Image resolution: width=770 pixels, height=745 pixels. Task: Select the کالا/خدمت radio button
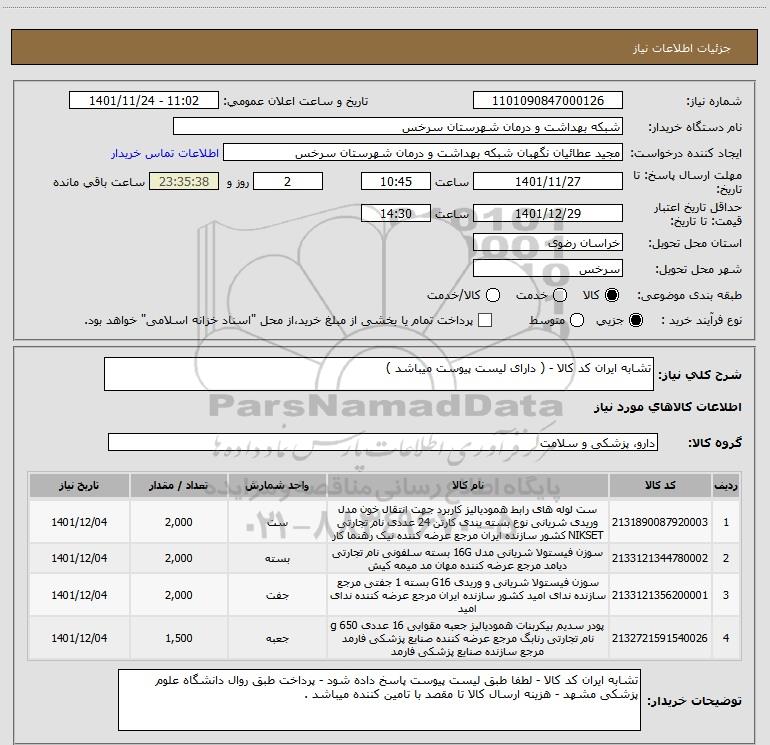(493, 295)
